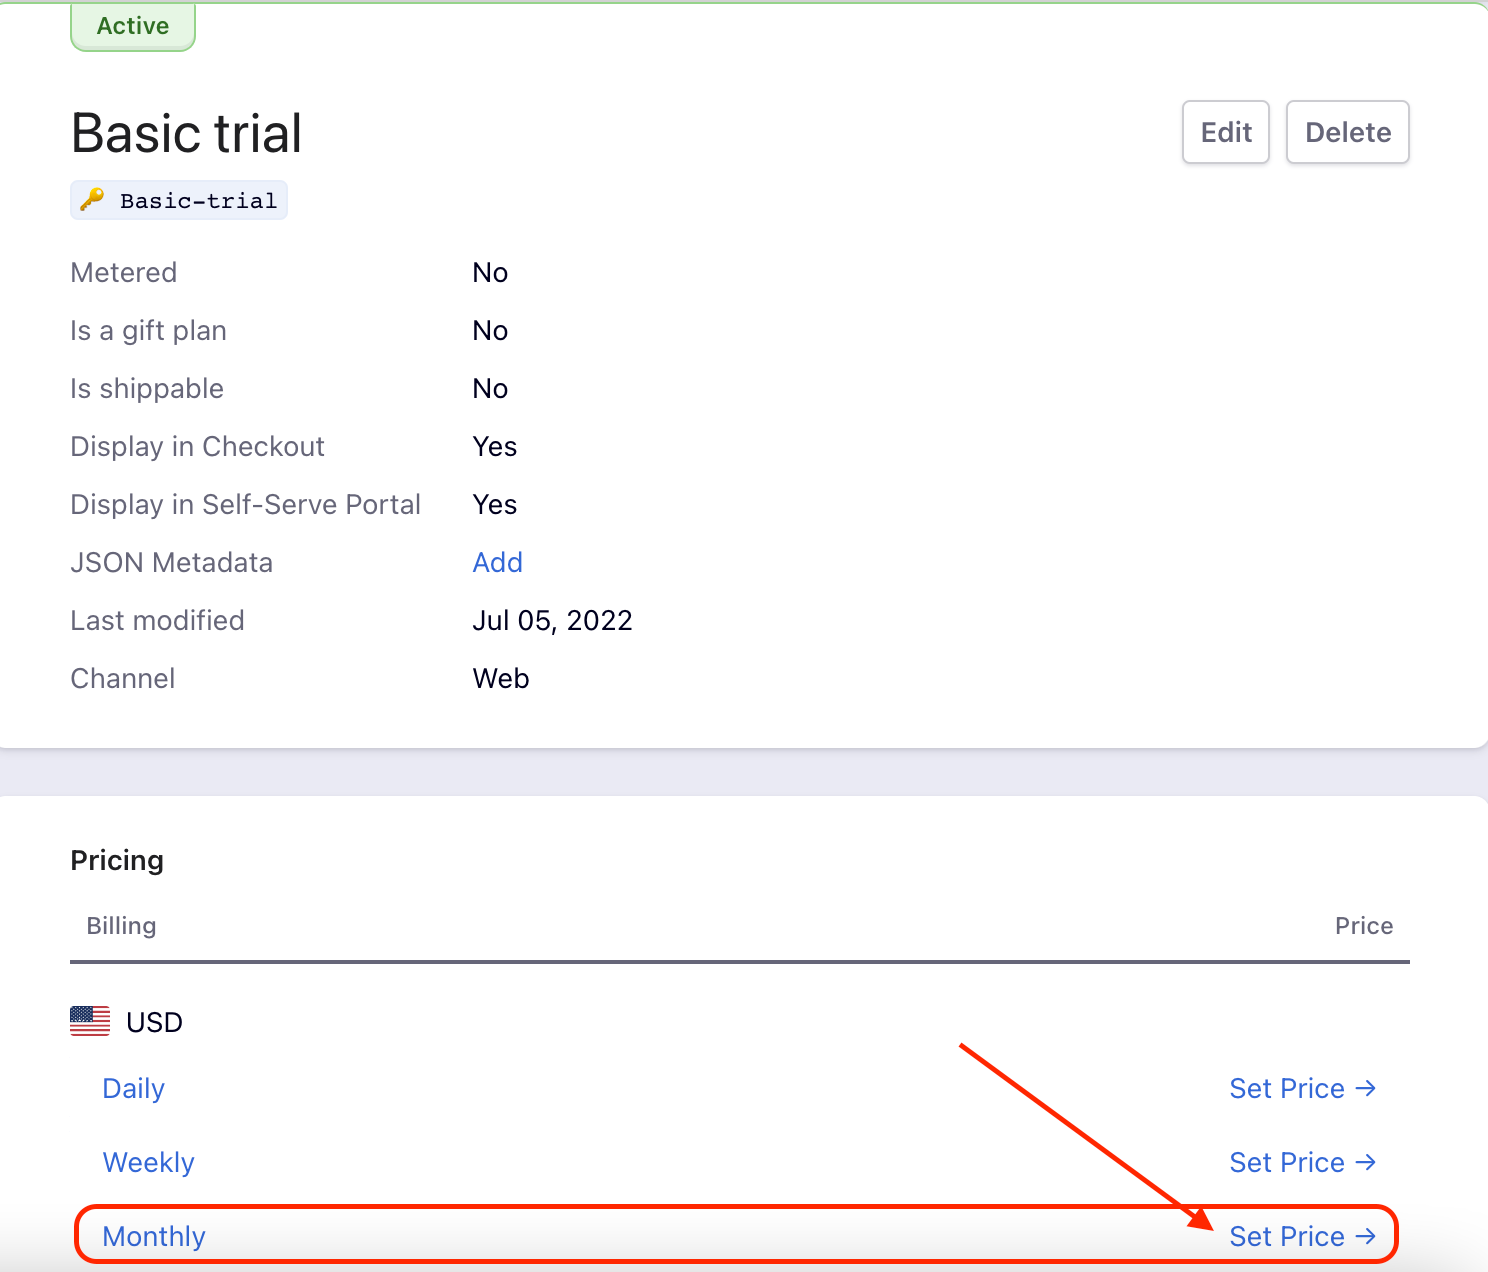
Task: Open the Daily billing period link
Action: [x=133, y=1088]
